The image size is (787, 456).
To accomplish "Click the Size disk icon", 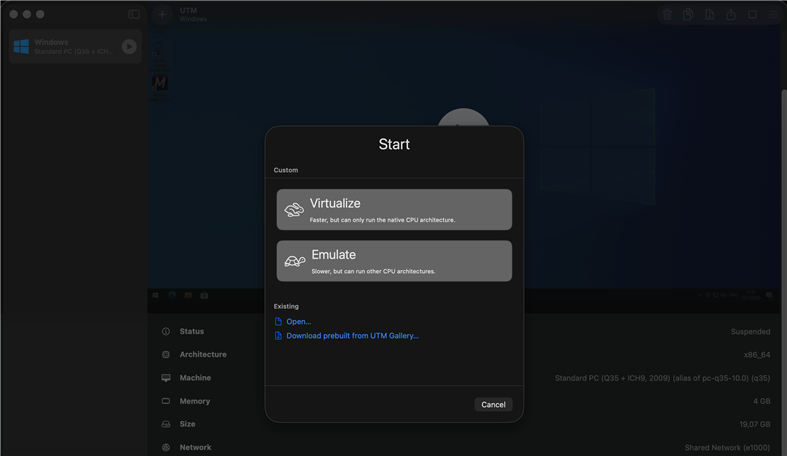I will click(x=166, y=424).
